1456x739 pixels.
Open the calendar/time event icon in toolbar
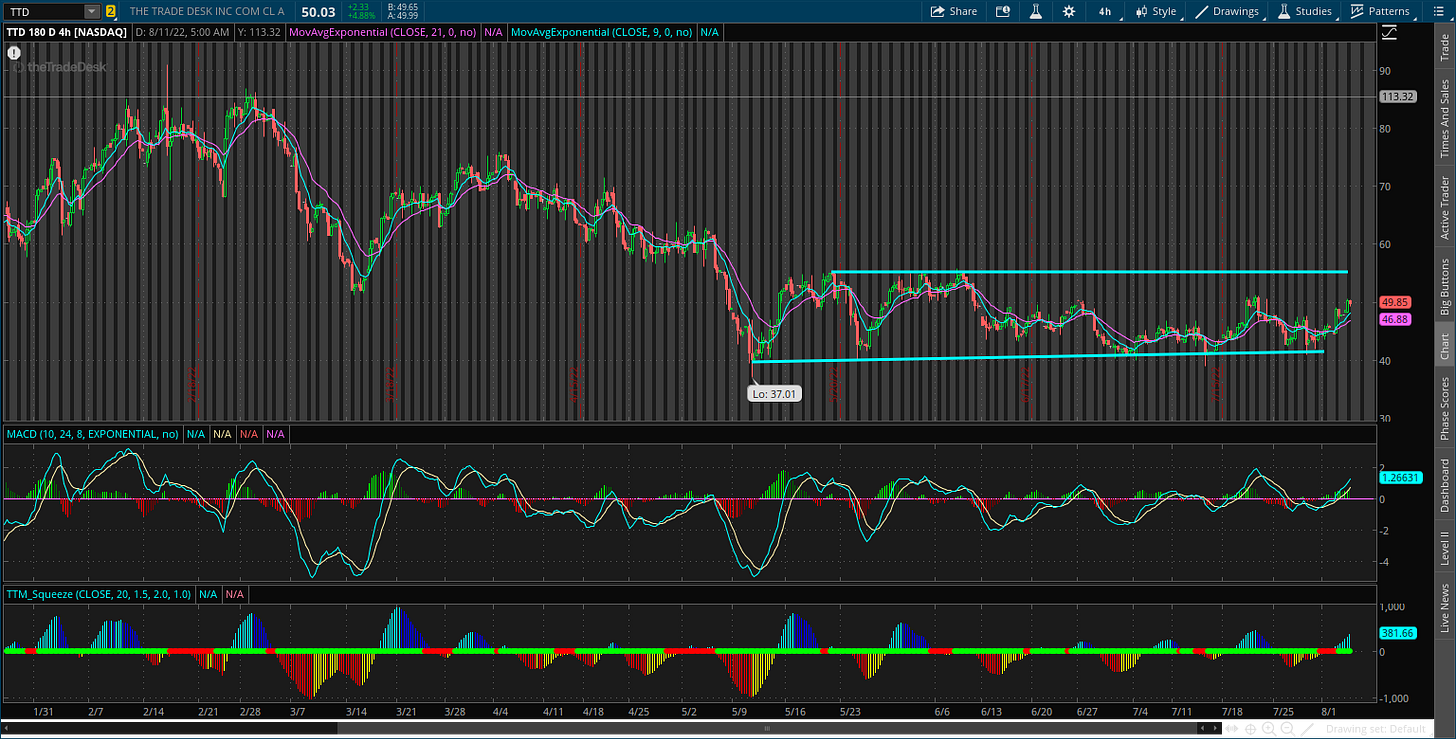1003,11
